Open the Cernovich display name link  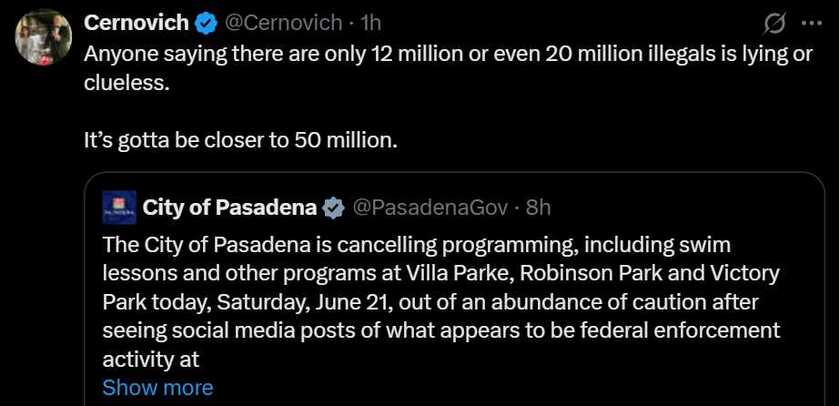137,23
